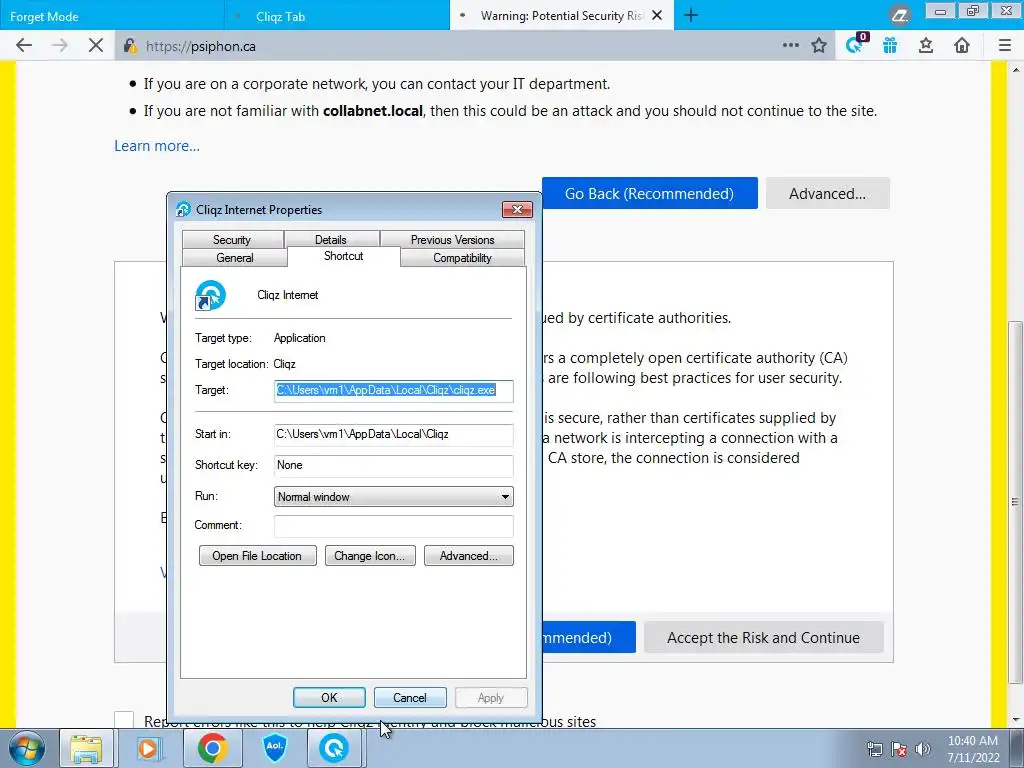Click the Cliqz Internet shortcut icon in dialog

pyautogui.click(x=210, y=295)
